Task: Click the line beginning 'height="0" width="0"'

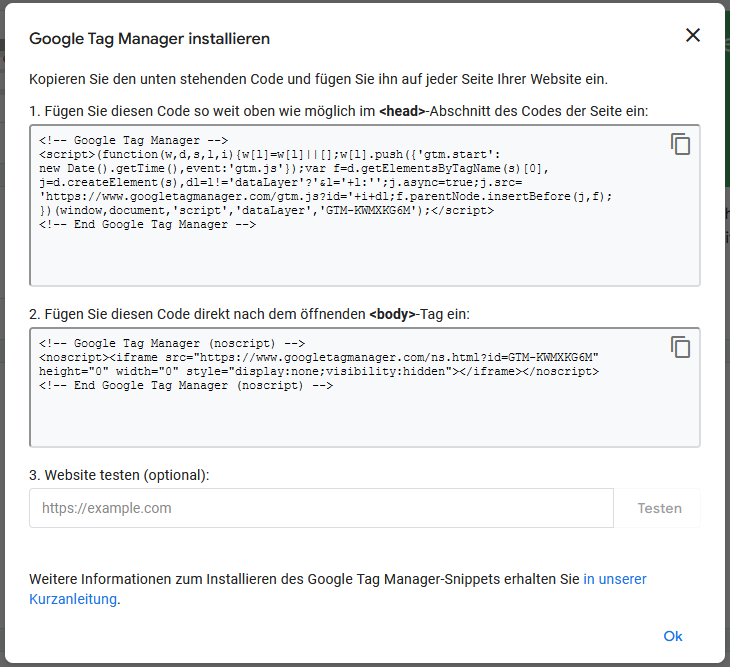Action: point(319,371)
